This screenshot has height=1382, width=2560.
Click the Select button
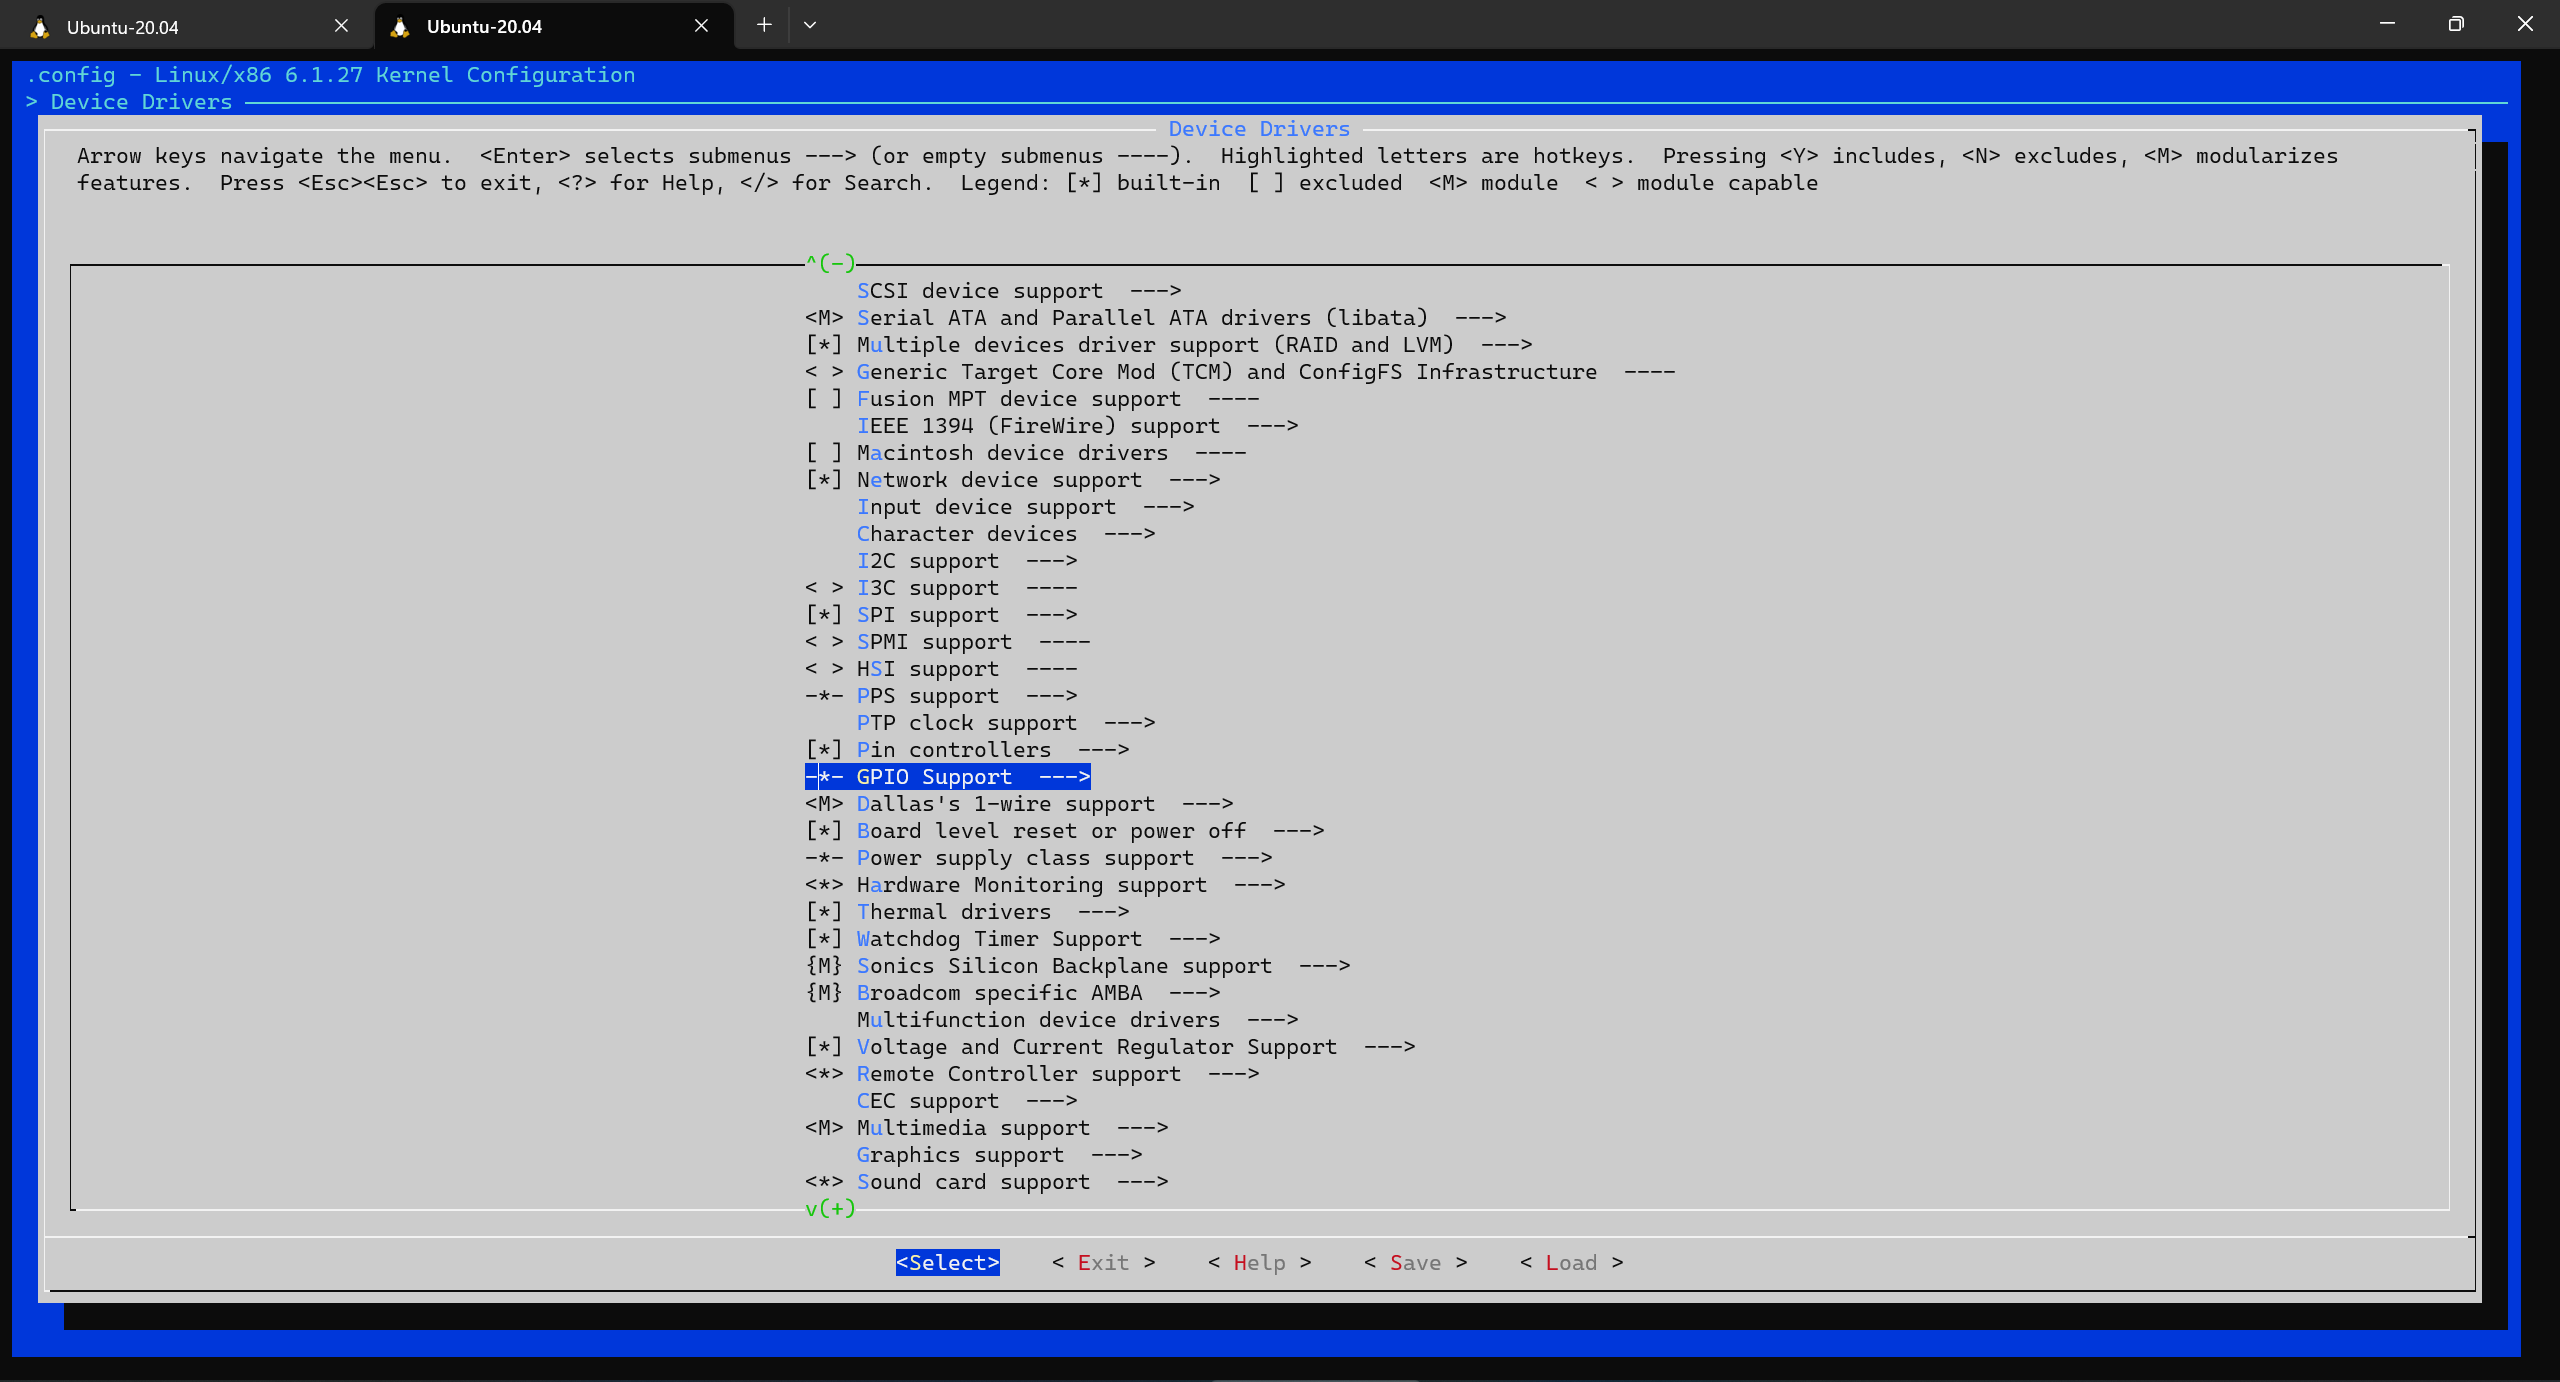(x=946, y=1262)
